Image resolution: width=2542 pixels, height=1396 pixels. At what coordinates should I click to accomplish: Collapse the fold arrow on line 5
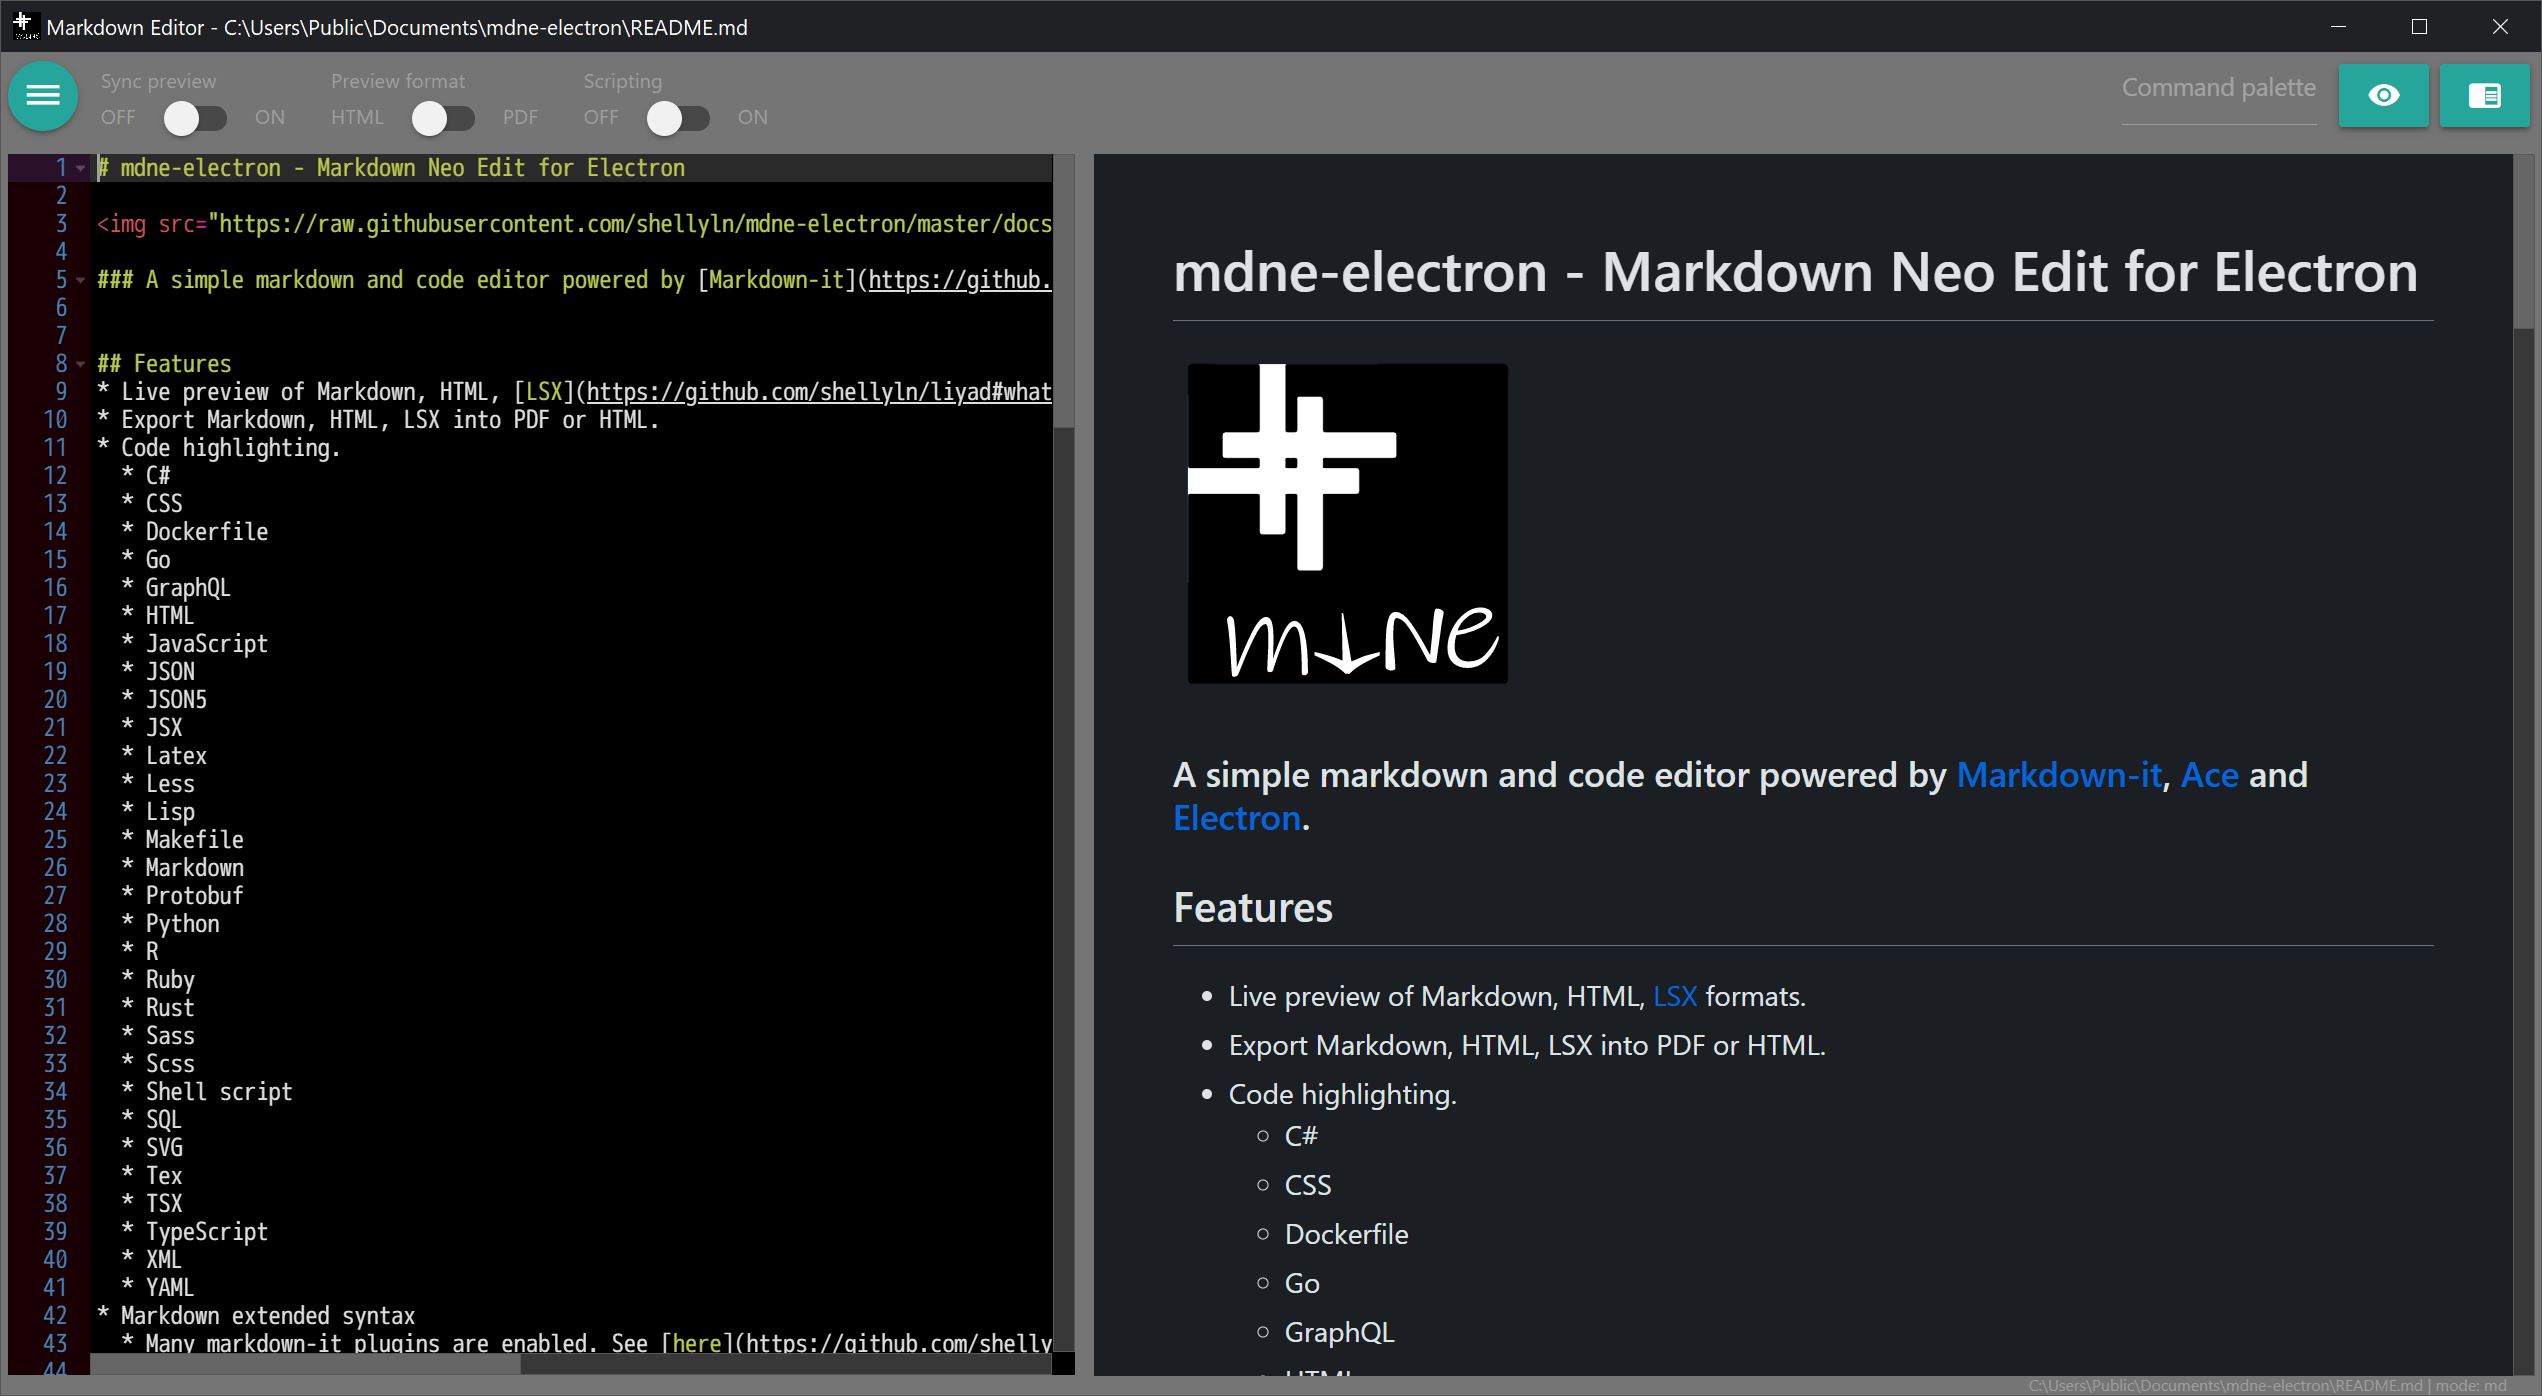(x=81, y=280)
